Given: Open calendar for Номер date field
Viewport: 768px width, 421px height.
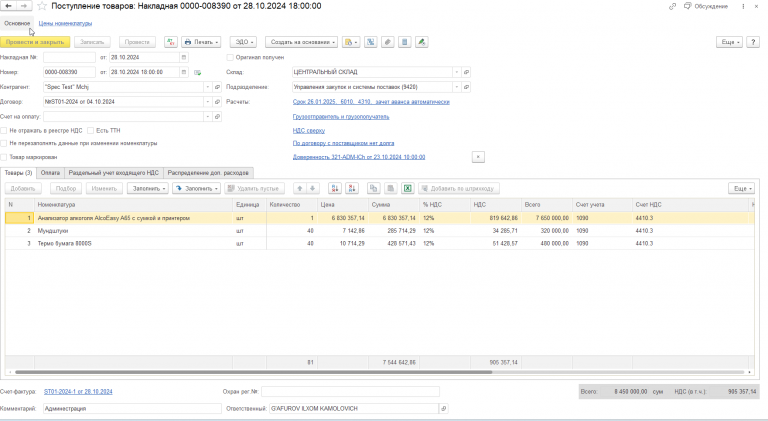Looking at the screenshot, I should (x=184, y=72).
